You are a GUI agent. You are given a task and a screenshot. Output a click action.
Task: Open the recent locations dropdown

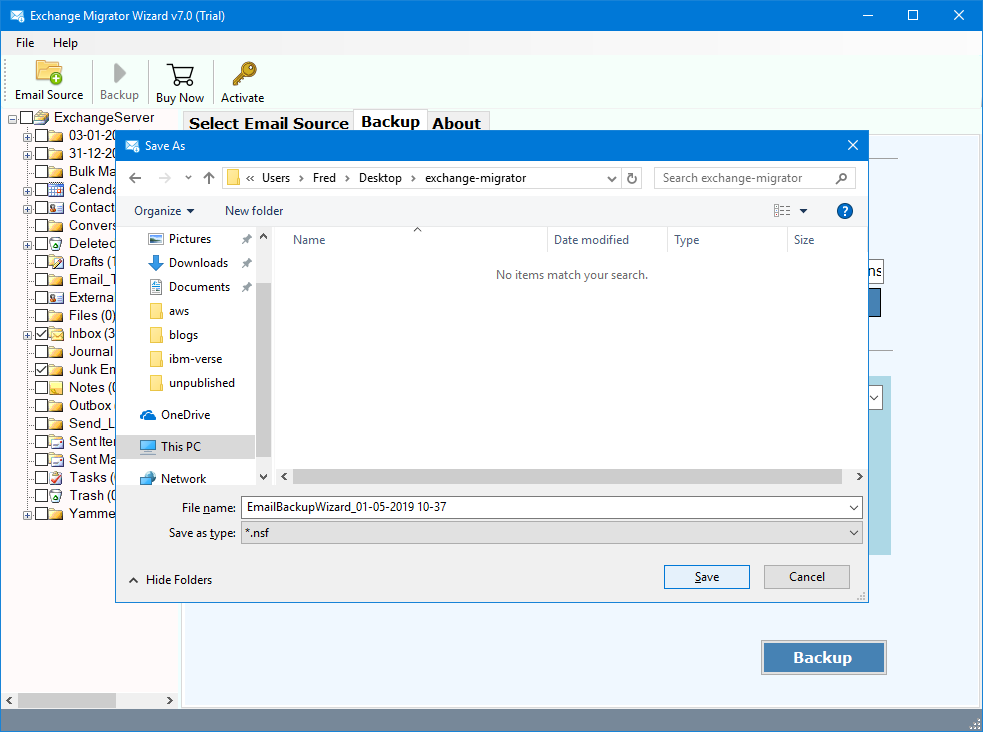(x=188, y=178)
